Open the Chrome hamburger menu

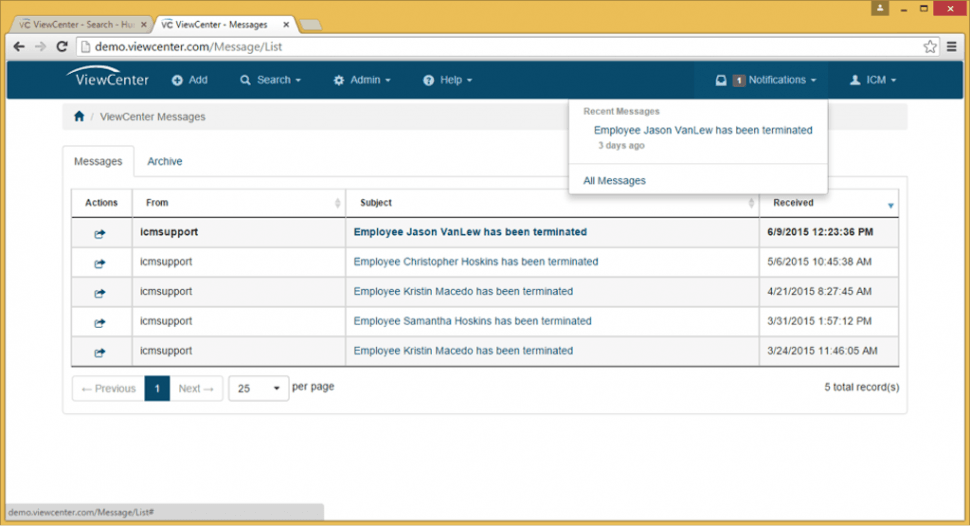pyautogui.click(x=951, y=46)
